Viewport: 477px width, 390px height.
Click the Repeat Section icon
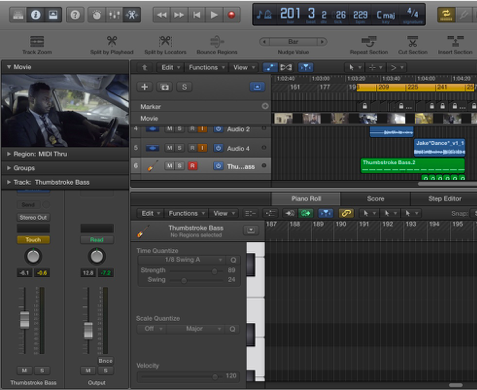pos(369,41)
